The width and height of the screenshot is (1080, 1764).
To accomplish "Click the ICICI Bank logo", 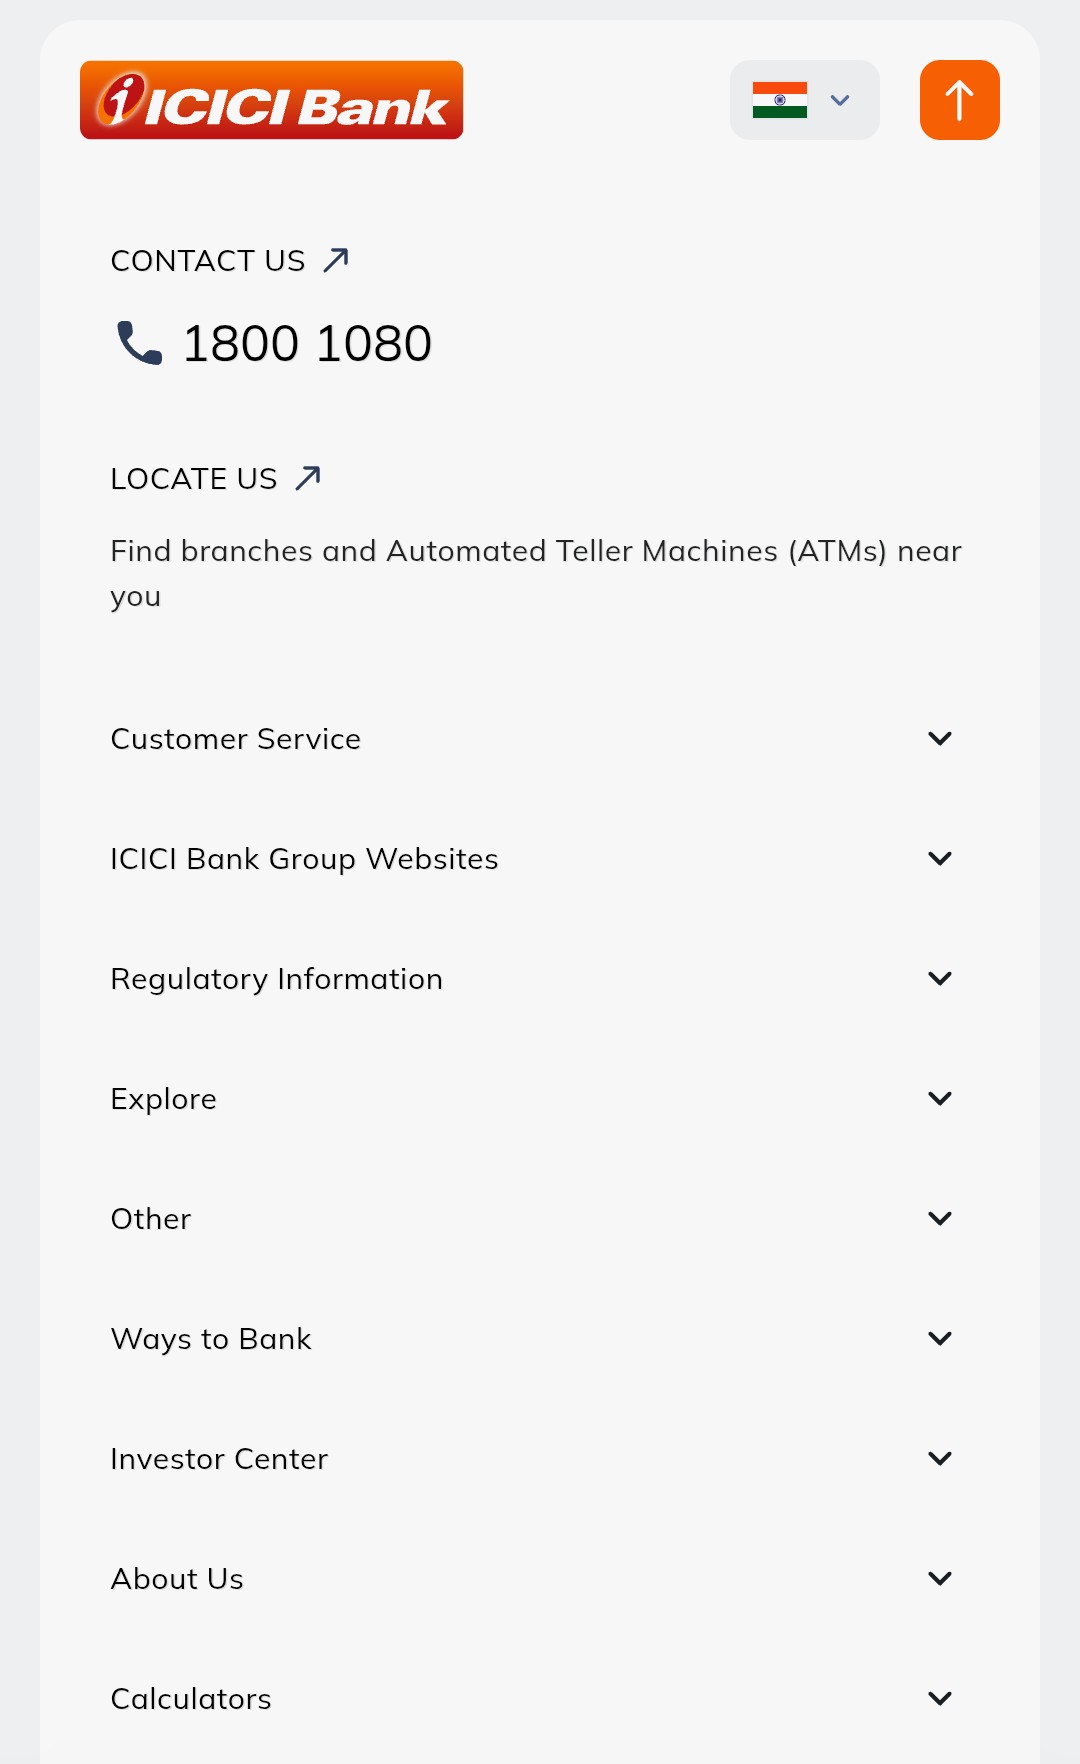I will tap(271, 100).
